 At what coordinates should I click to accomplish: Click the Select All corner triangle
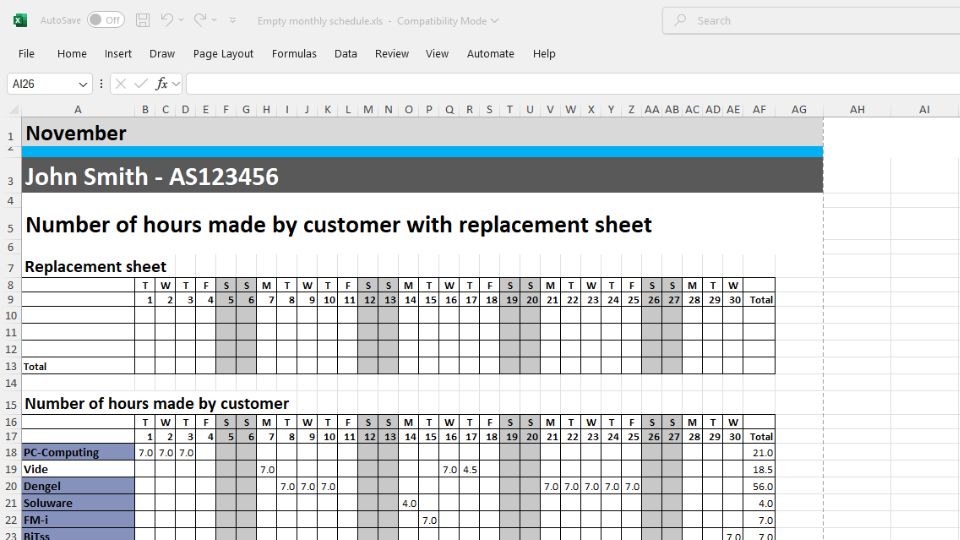coord(11,109)
